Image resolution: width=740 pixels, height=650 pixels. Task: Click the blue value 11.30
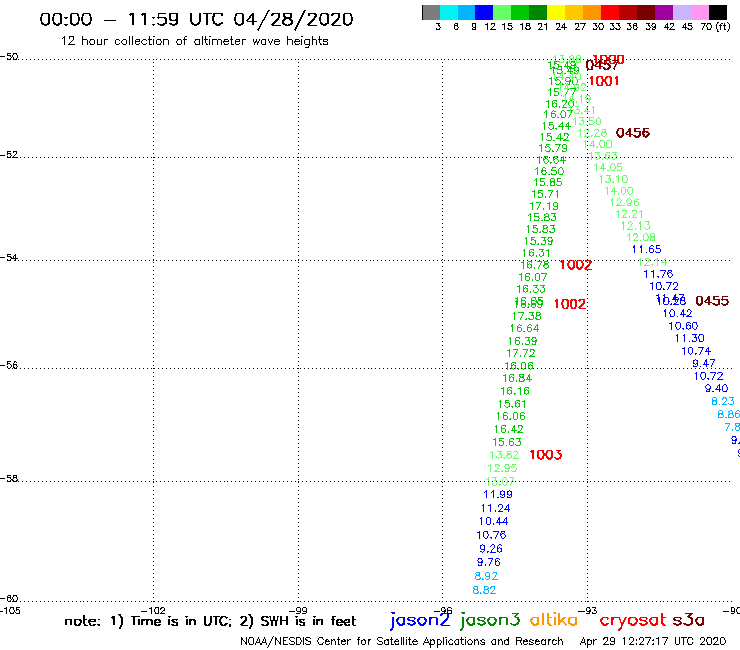[690, 338]
